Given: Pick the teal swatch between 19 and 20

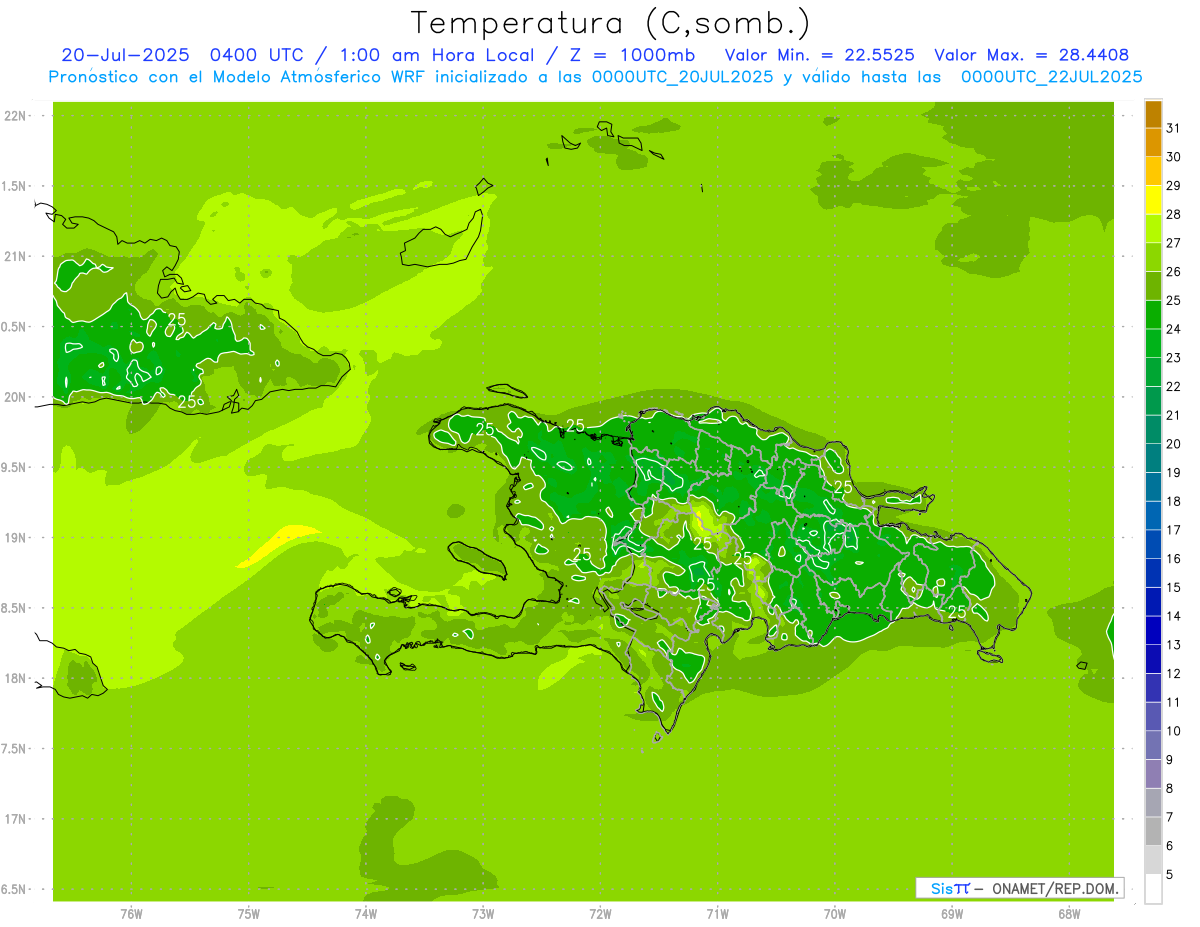Looking at the screenshot, I should click(x=1153, y=458).
